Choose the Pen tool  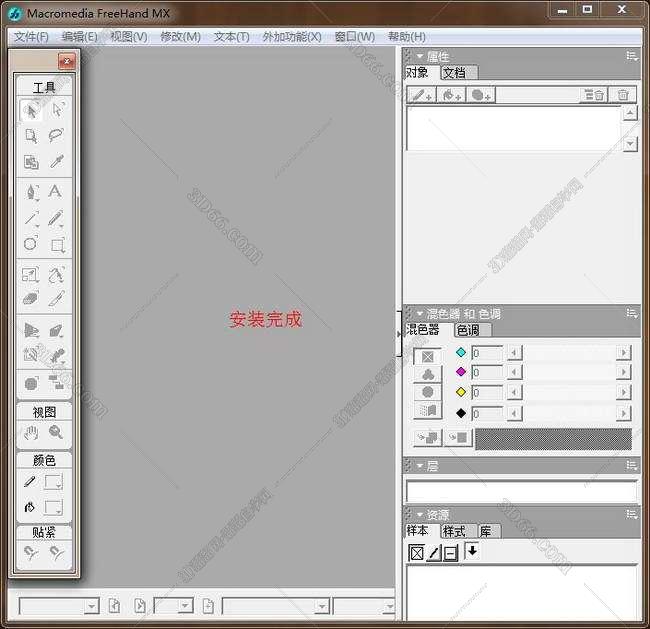click(x=31, y=191)
